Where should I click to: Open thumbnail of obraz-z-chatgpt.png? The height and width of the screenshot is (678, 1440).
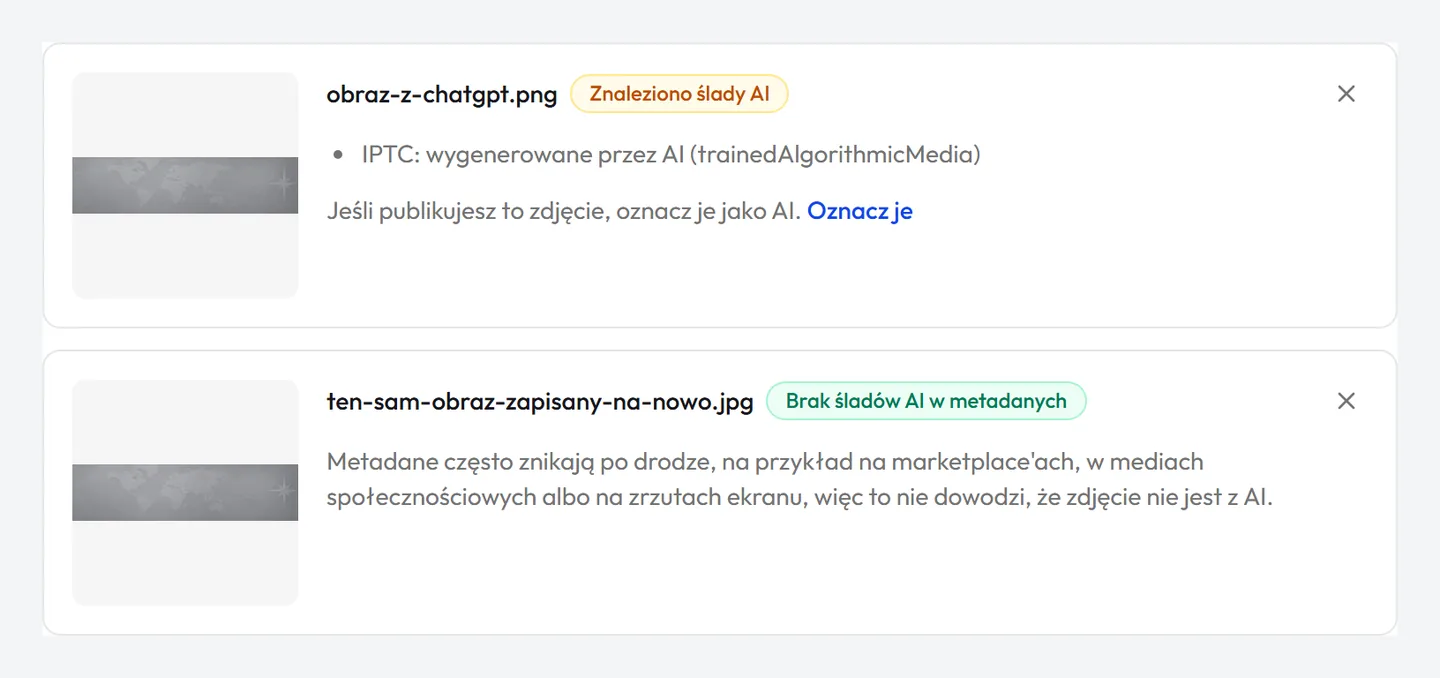pos(185,185)
